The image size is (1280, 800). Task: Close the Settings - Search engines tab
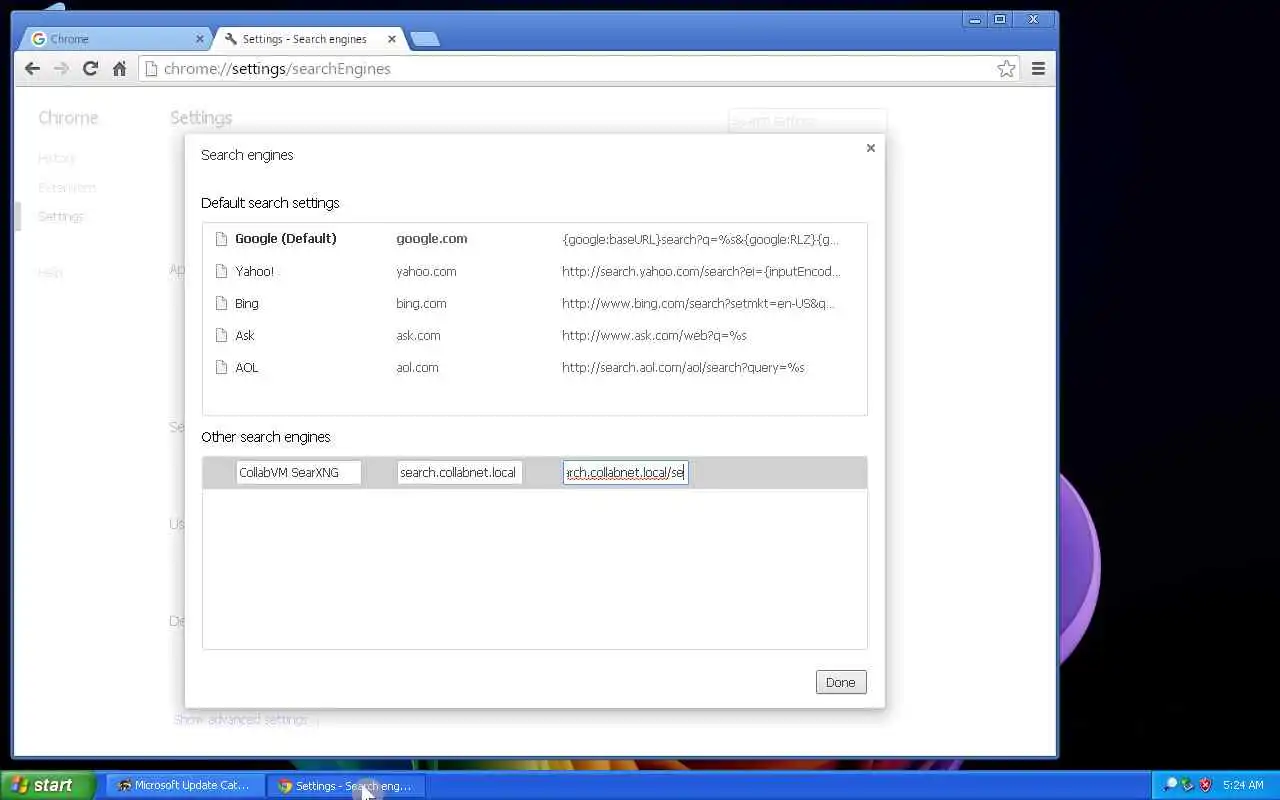391,39
